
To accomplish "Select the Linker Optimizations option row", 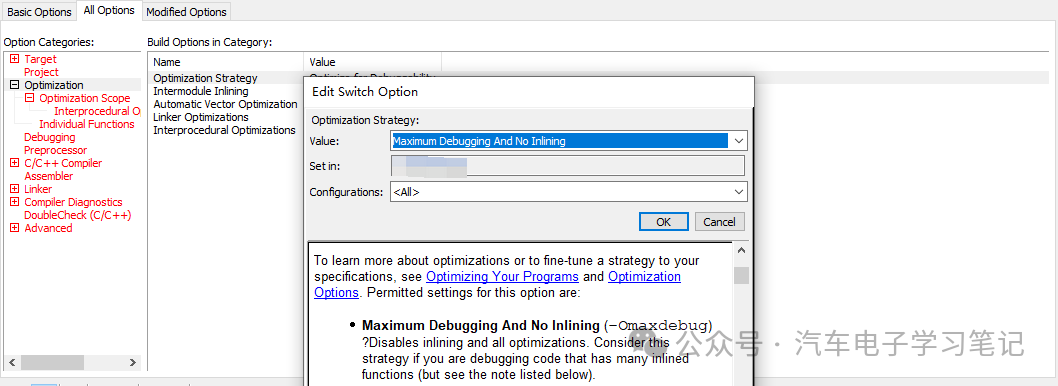I will coord(201,117).
